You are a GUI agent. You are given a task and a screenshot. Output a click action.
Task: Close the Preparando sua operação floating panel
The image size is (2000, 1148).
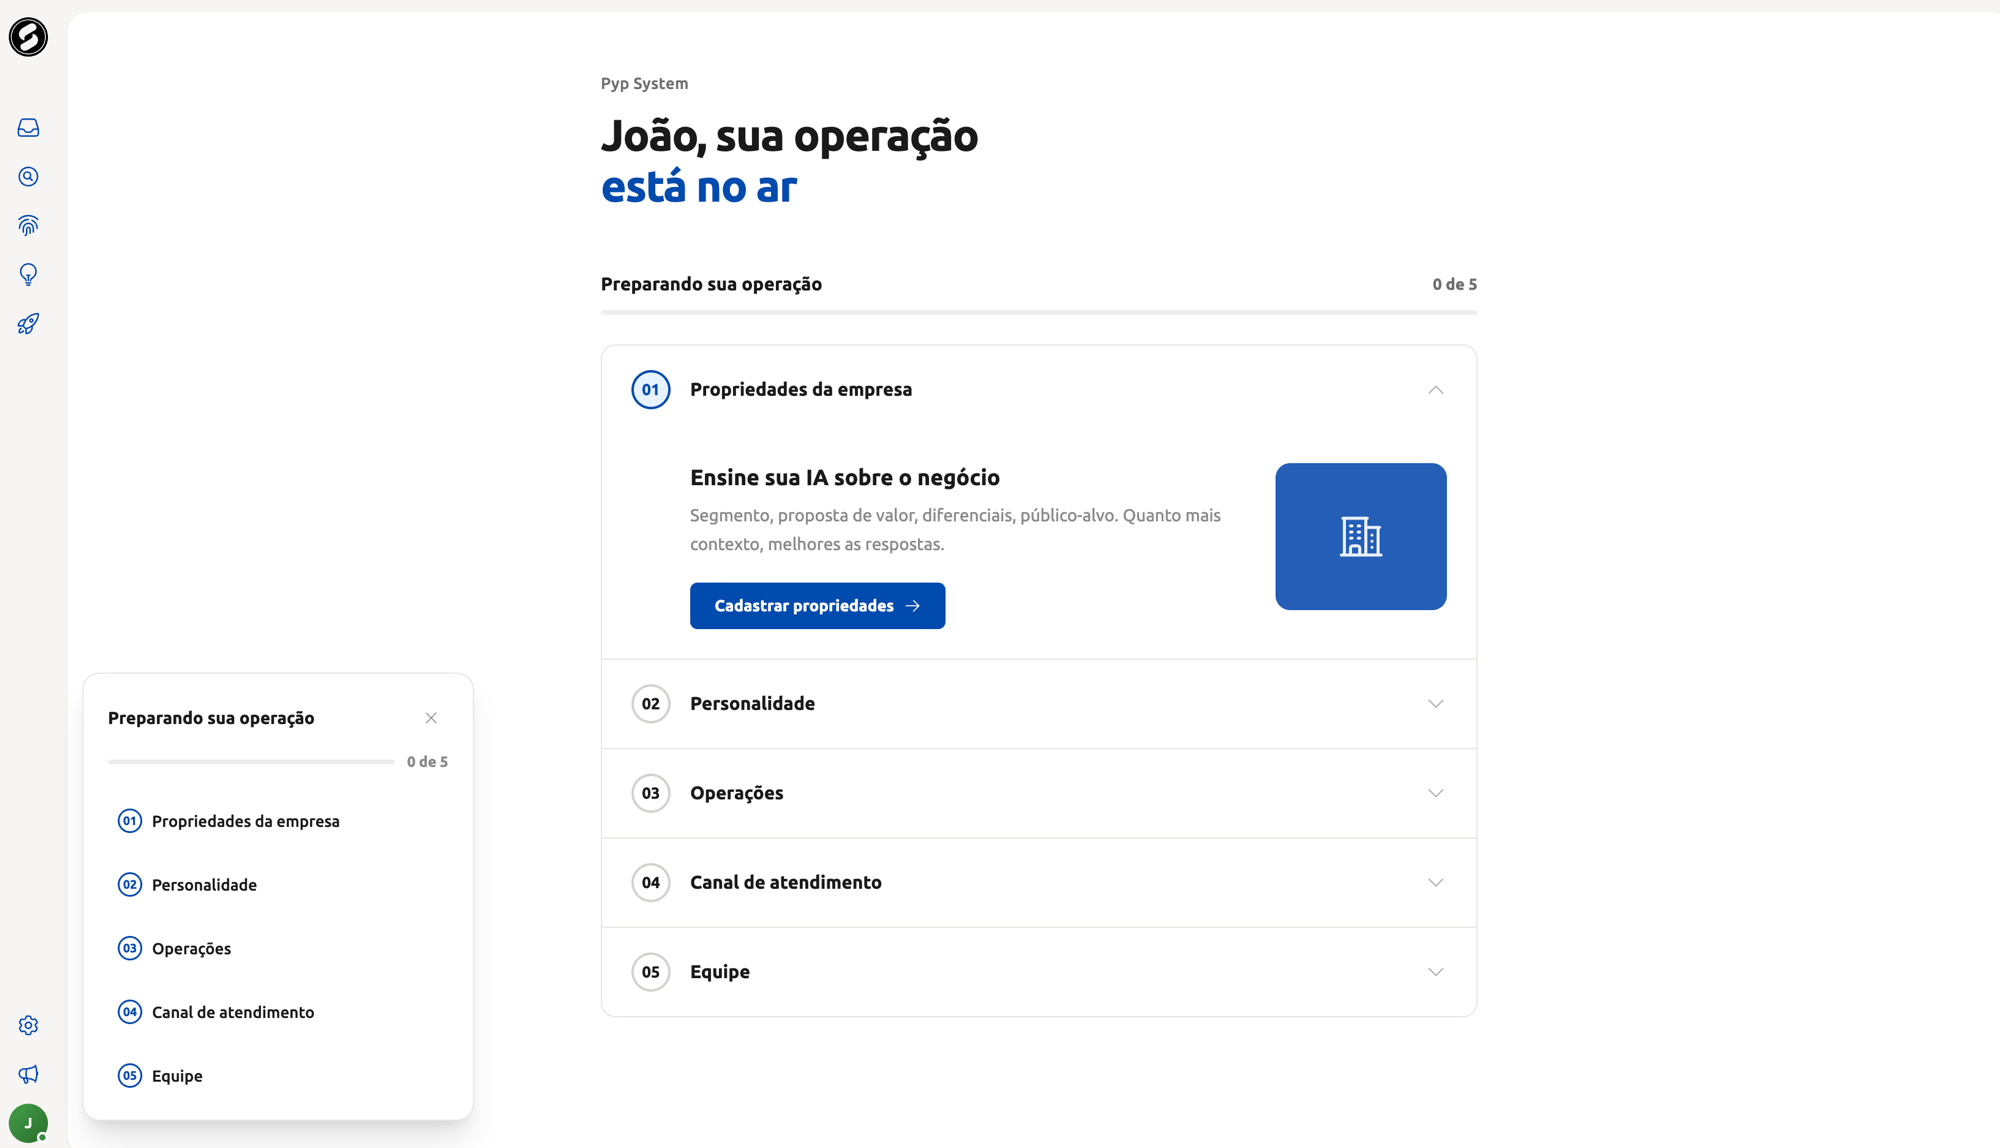(431, 718)
